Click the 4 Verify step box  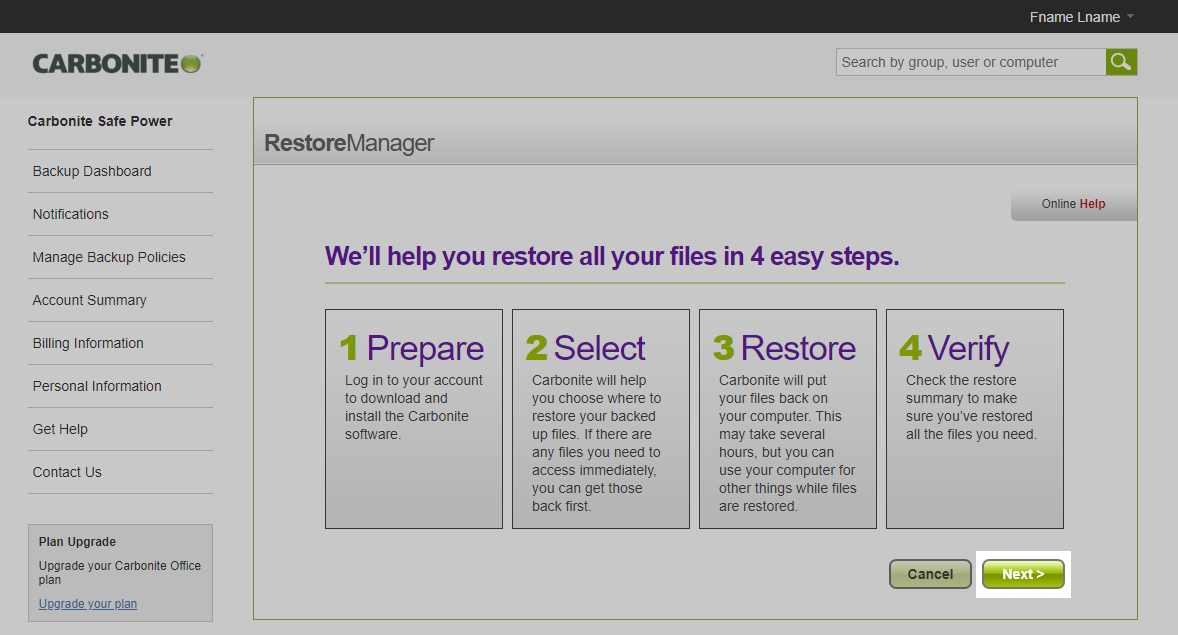click(x=974, y=418)
